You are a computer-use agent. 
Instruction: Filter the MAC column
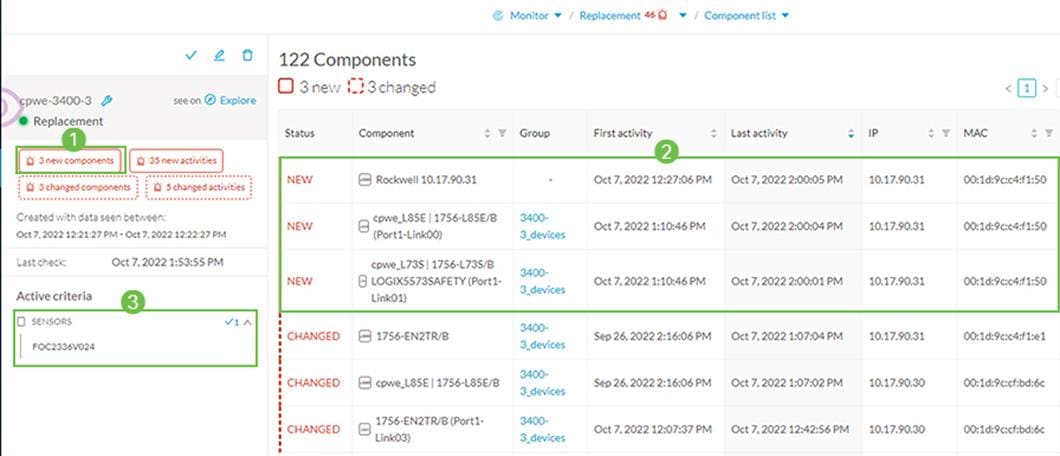1049,134
